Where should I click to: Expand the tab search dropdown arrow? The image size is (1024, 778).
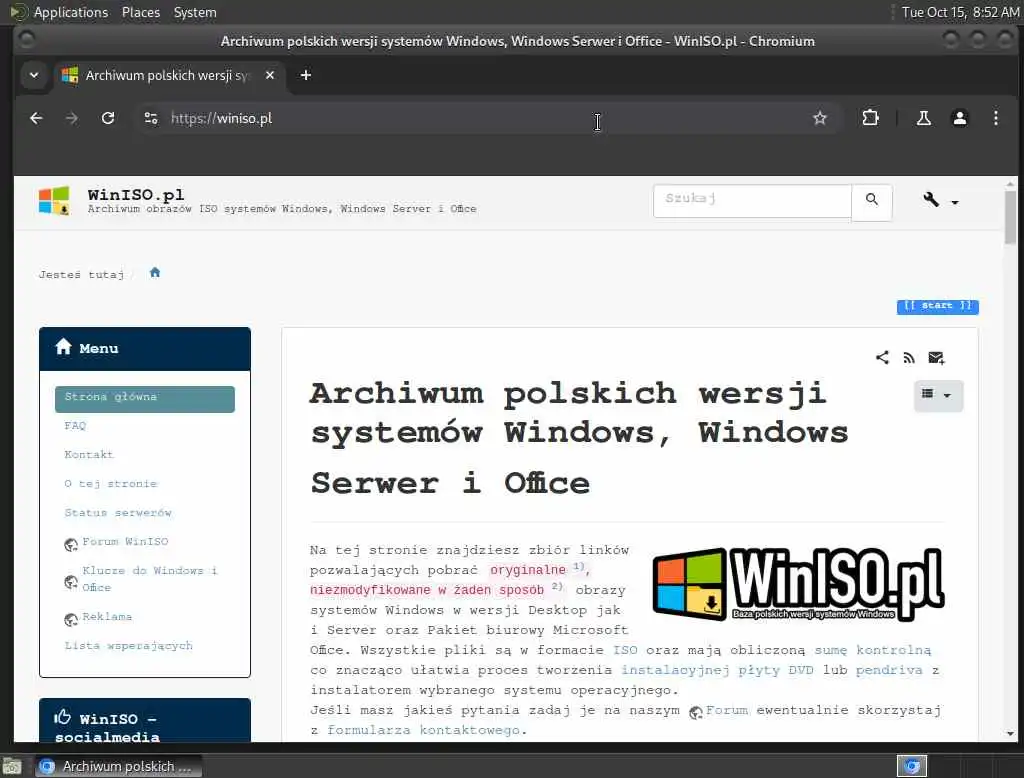tap(34, 75)
